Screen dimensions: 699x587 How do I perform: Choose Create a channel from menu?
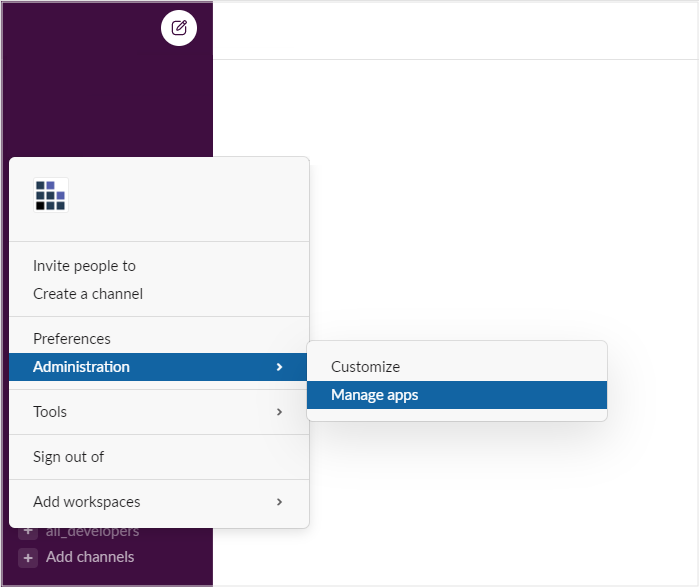88,294
